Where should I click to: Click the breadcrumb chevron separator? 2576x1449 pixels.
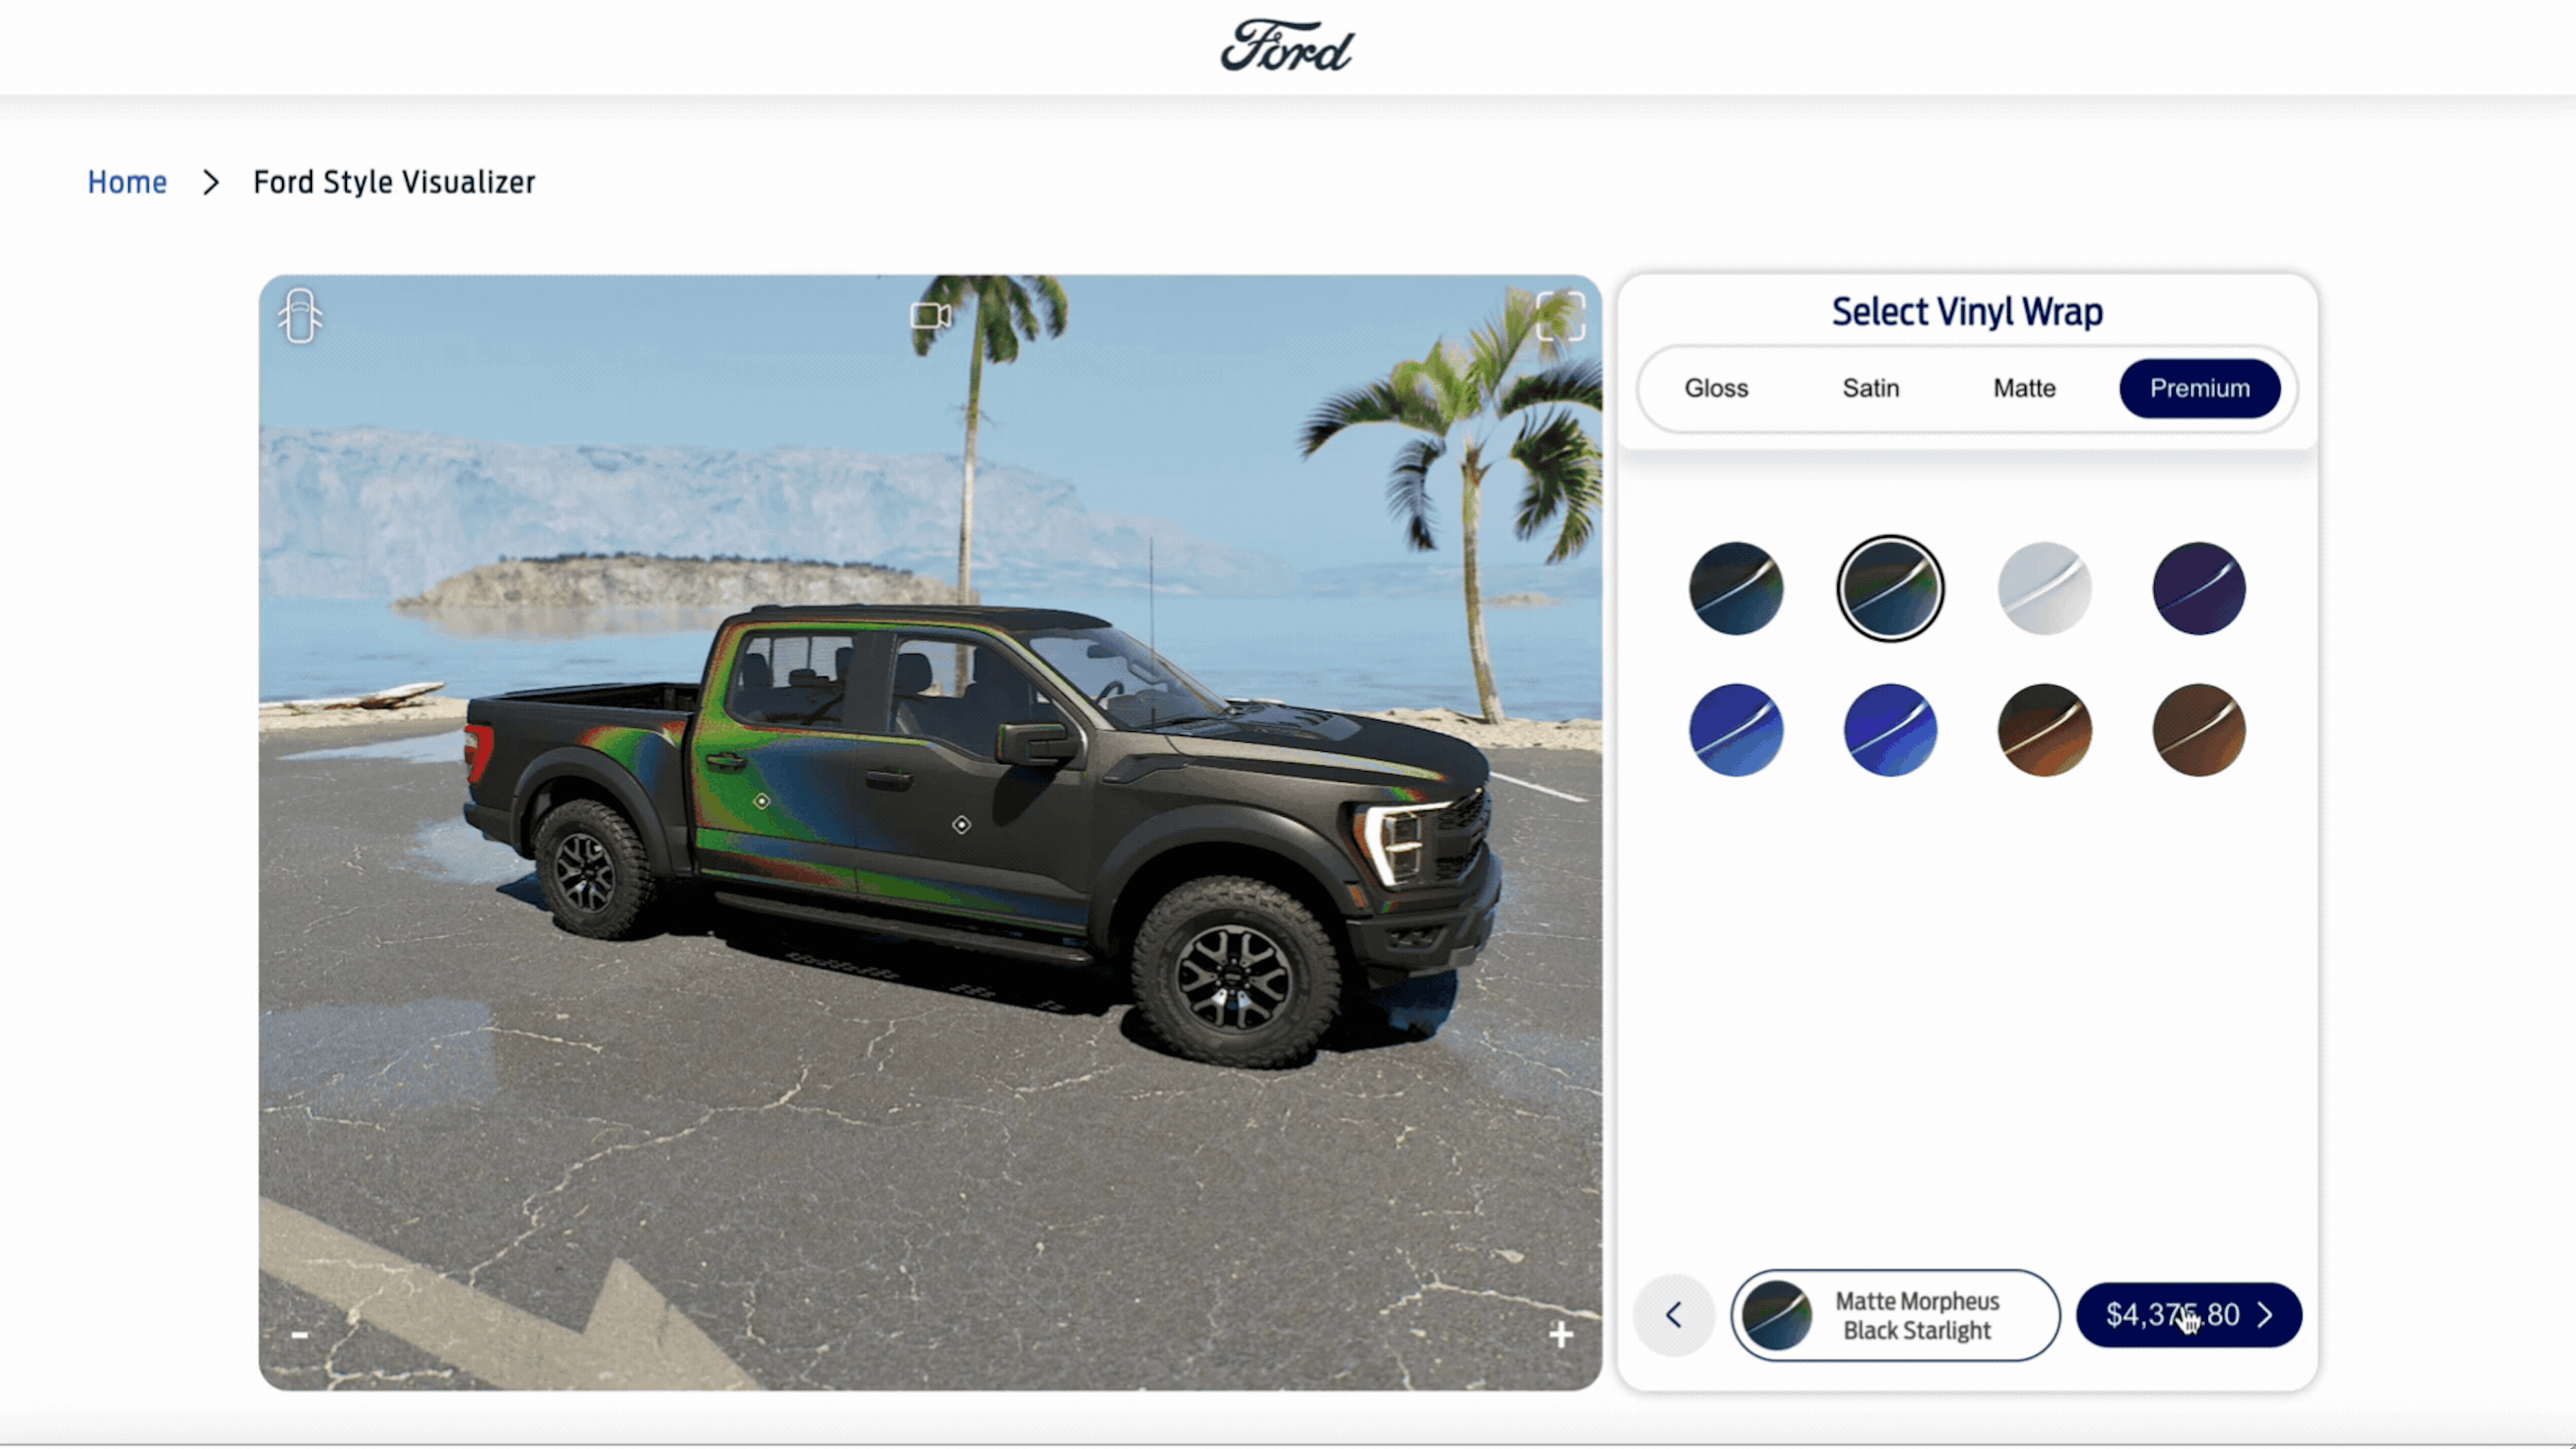coord(210,182)
